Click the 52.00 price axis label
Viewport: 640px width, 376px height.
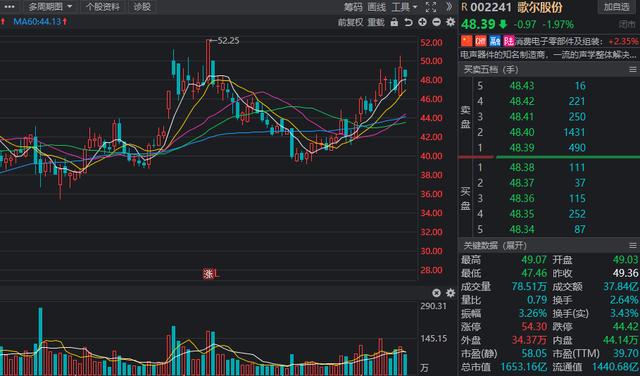[431, 42]
